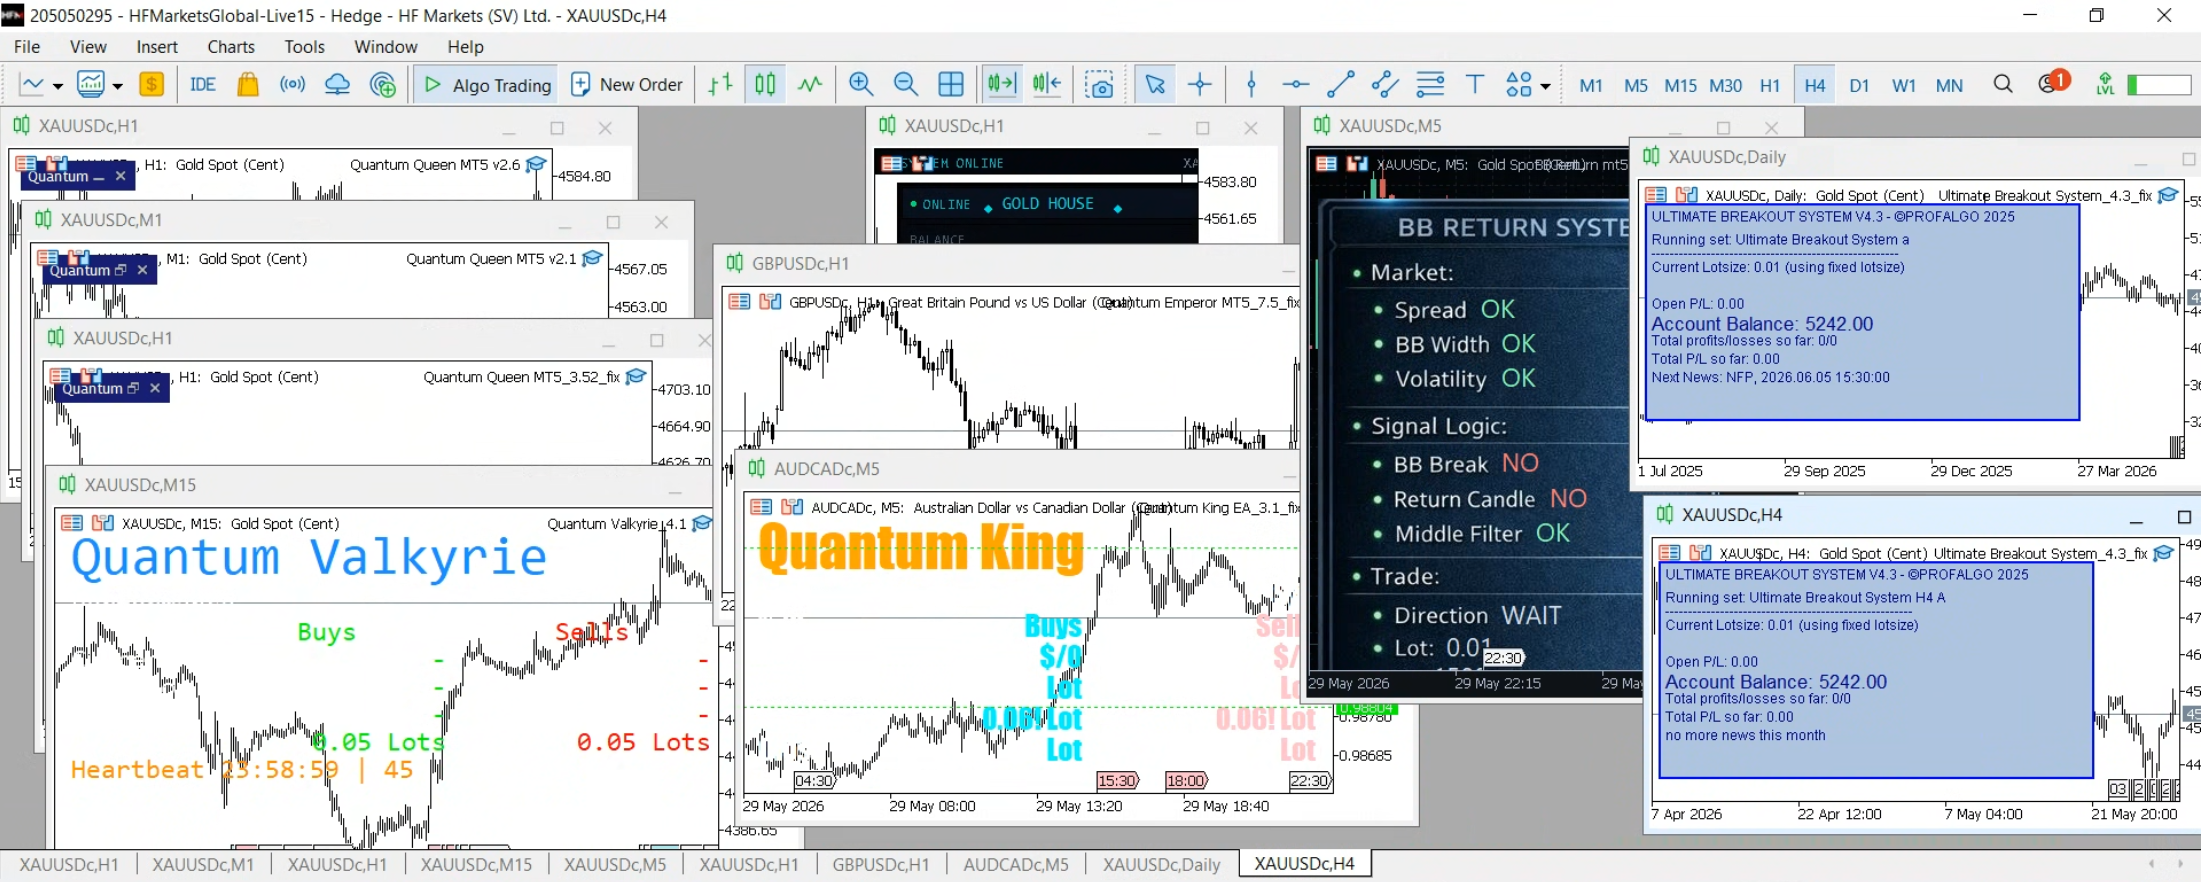Toggle auto-scroll chart to end
Image resolution: width=2201 pixels, height=882 pixels.
1001,85
